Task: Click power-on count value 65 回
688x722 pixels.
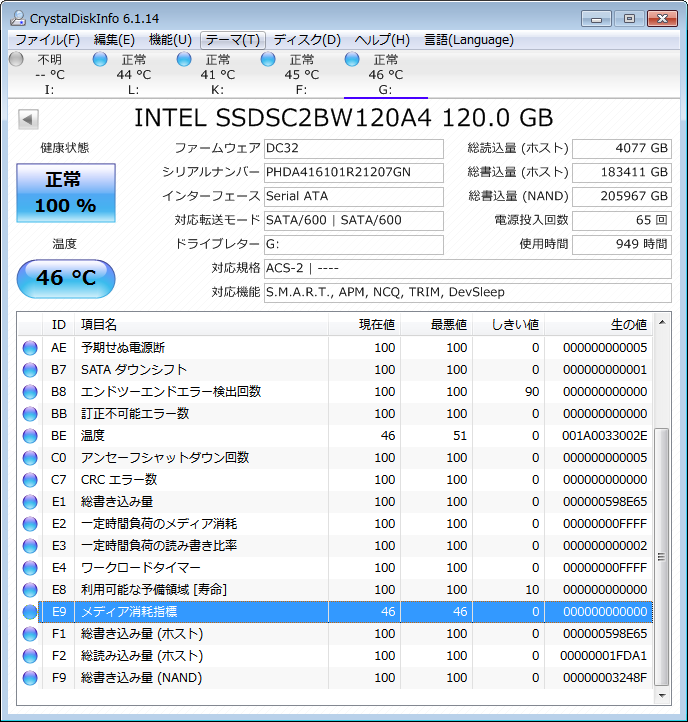Action: coord(622,221)
